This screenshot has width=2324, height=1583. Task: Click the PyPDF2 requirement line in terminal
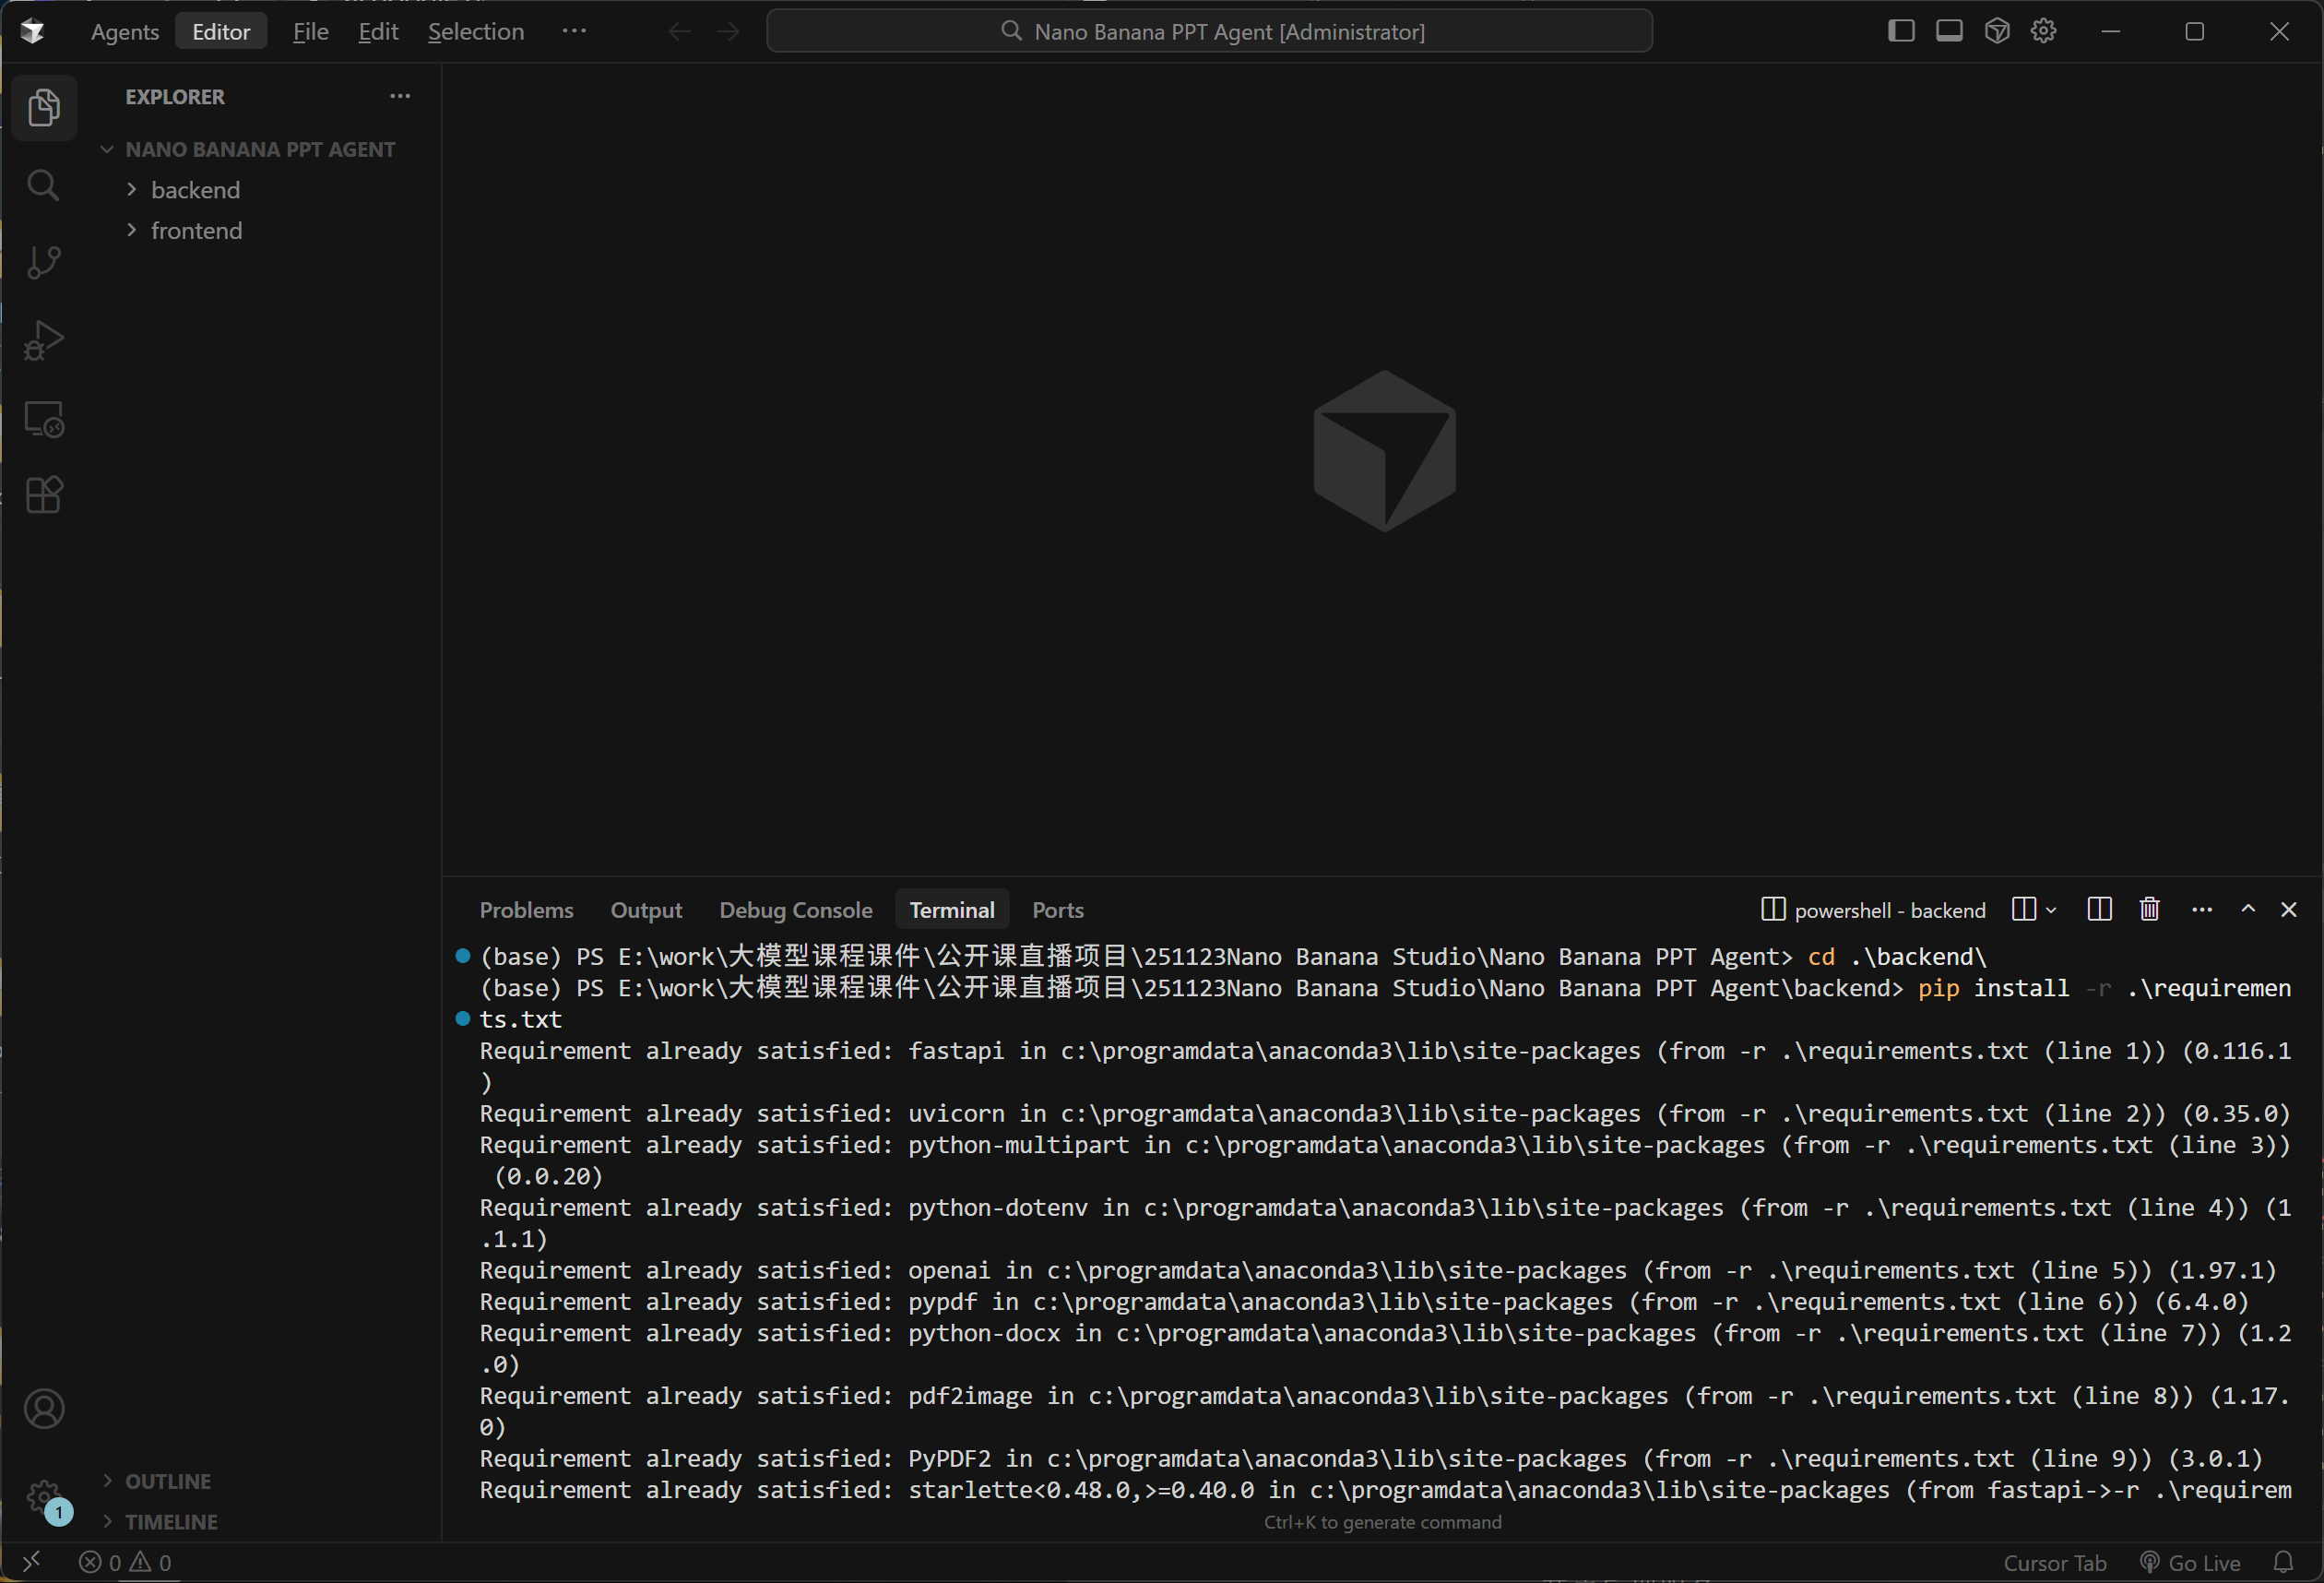click(1371, 1458)
